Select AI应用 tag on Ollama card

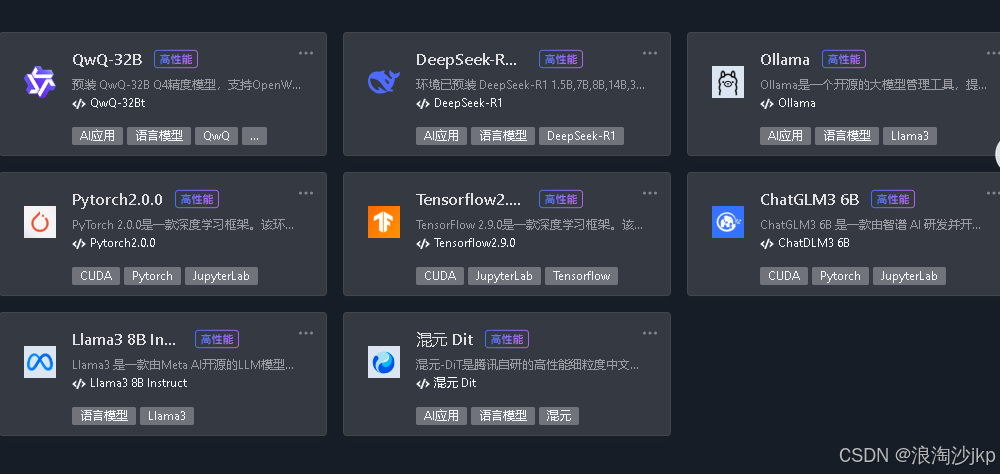click(786, 136)
